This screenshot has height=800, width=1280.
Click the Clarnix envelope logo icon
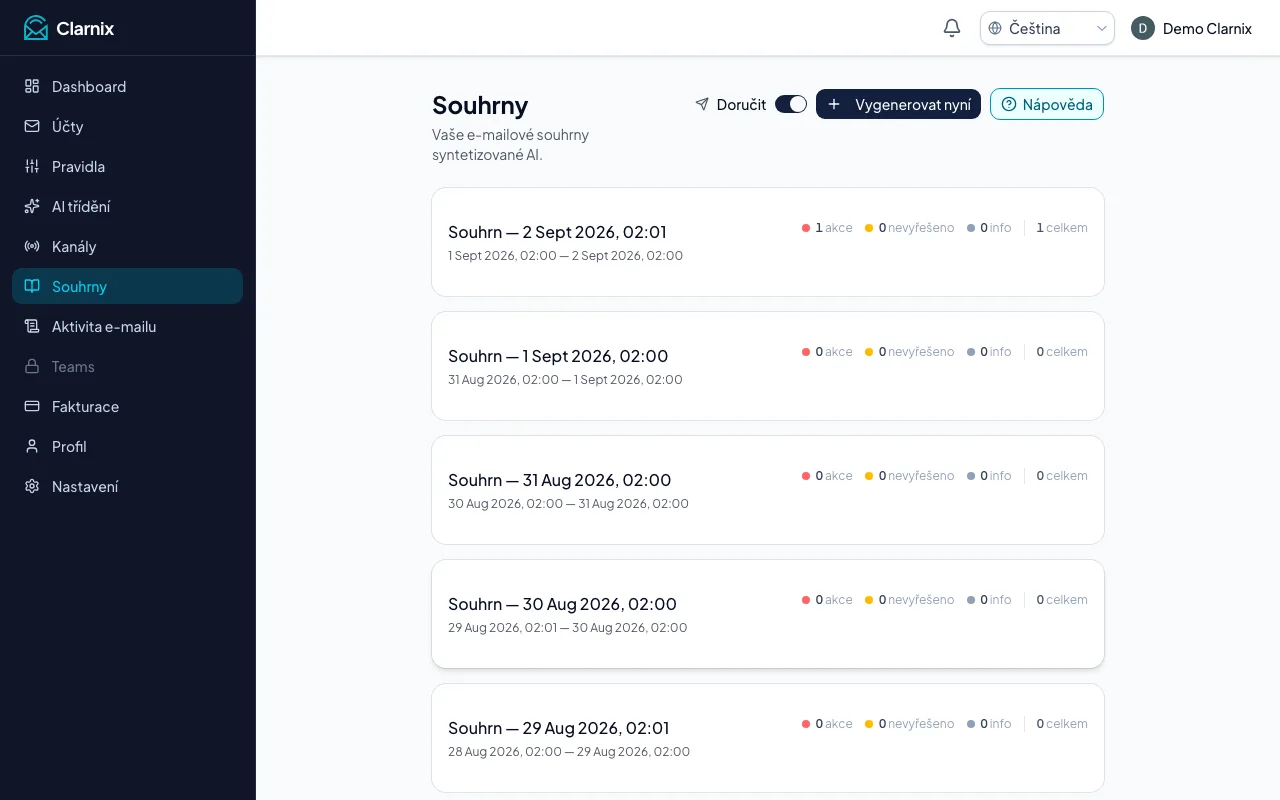[x=36, y=28]
